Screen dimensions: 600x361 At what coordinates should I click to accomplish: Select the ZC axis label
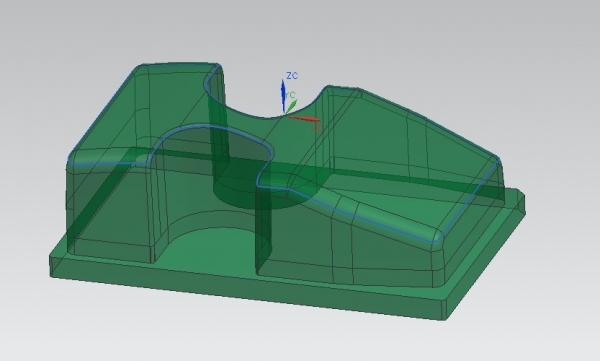coord(292,76)
